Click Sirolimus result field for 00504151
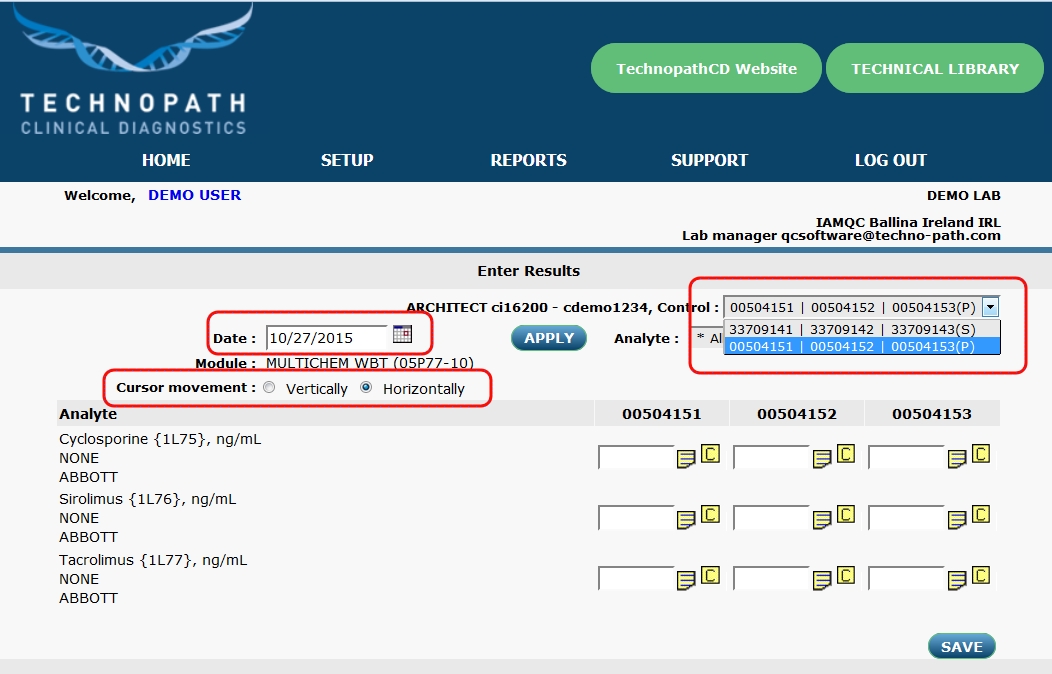 tap(636, 518)
